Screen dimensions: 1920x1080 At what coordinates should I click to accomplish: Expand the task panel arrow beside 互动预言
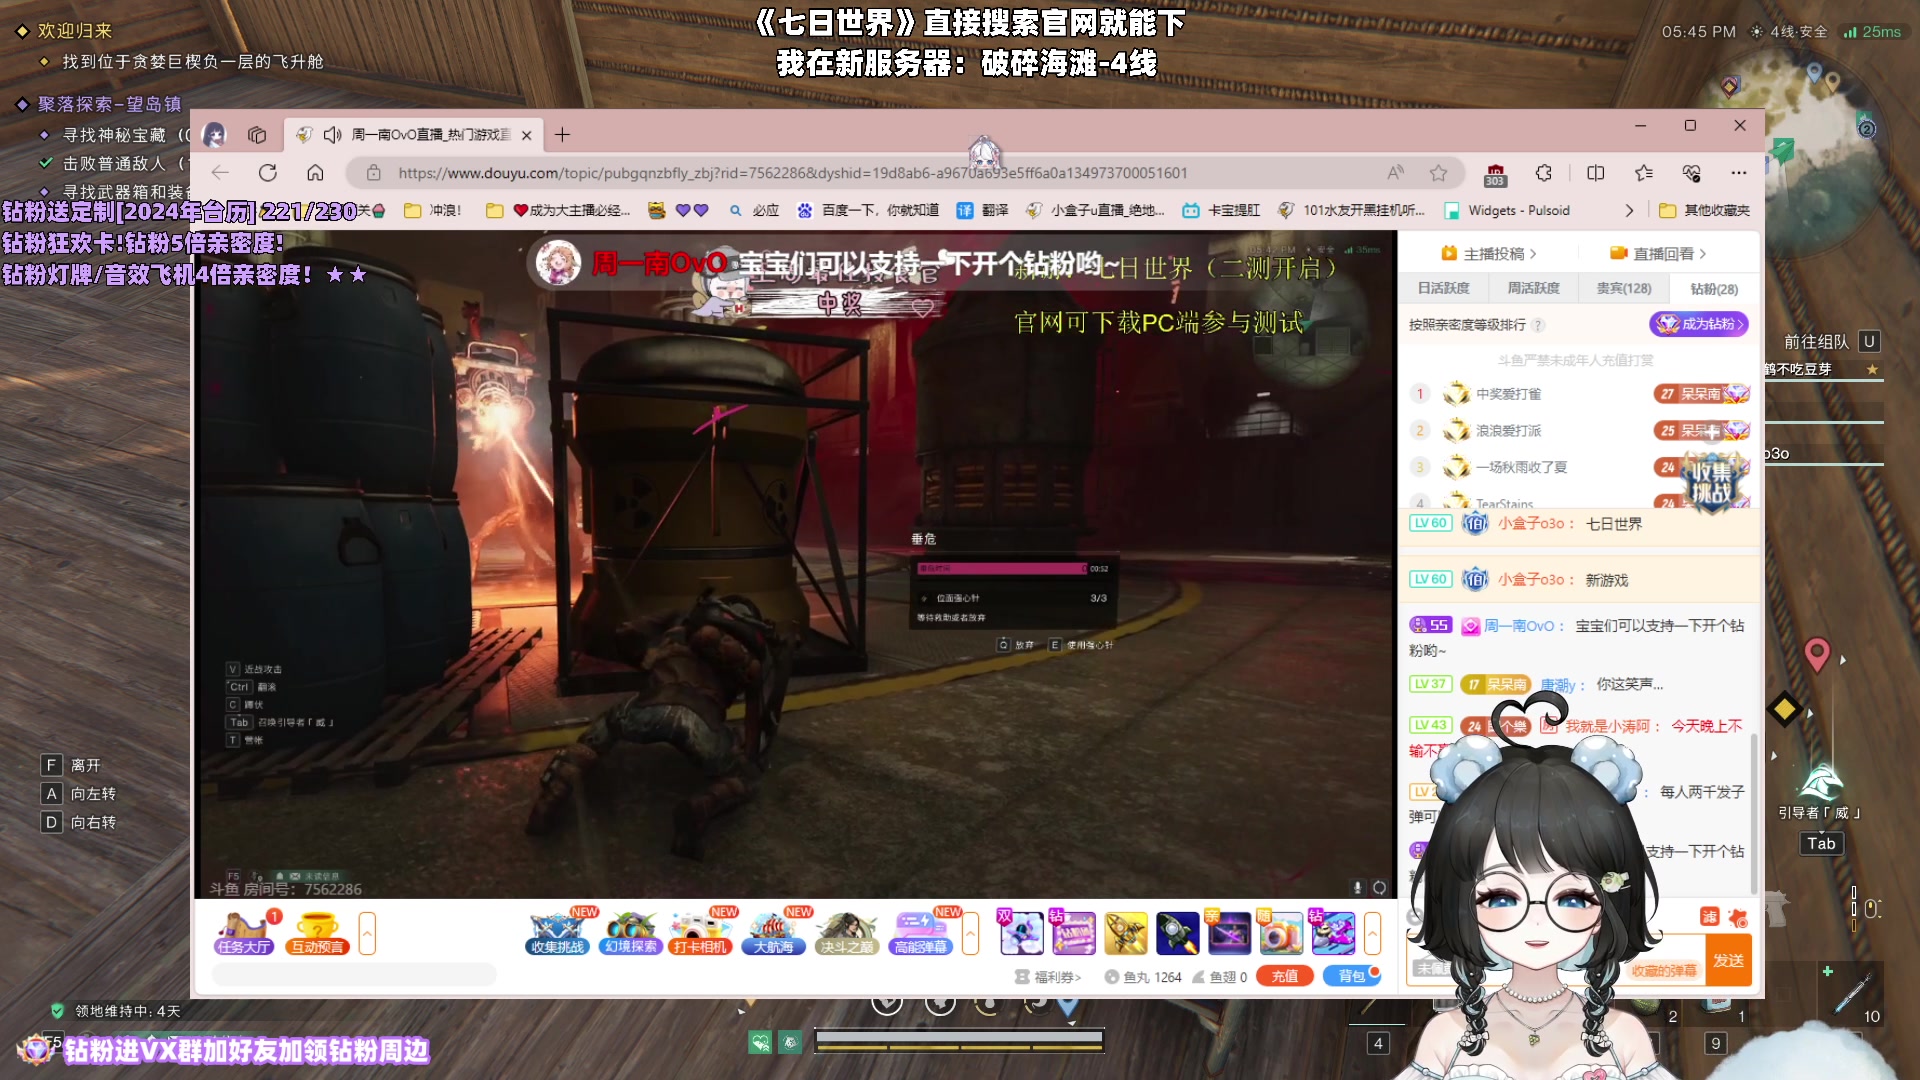click(x=367, y=933)
